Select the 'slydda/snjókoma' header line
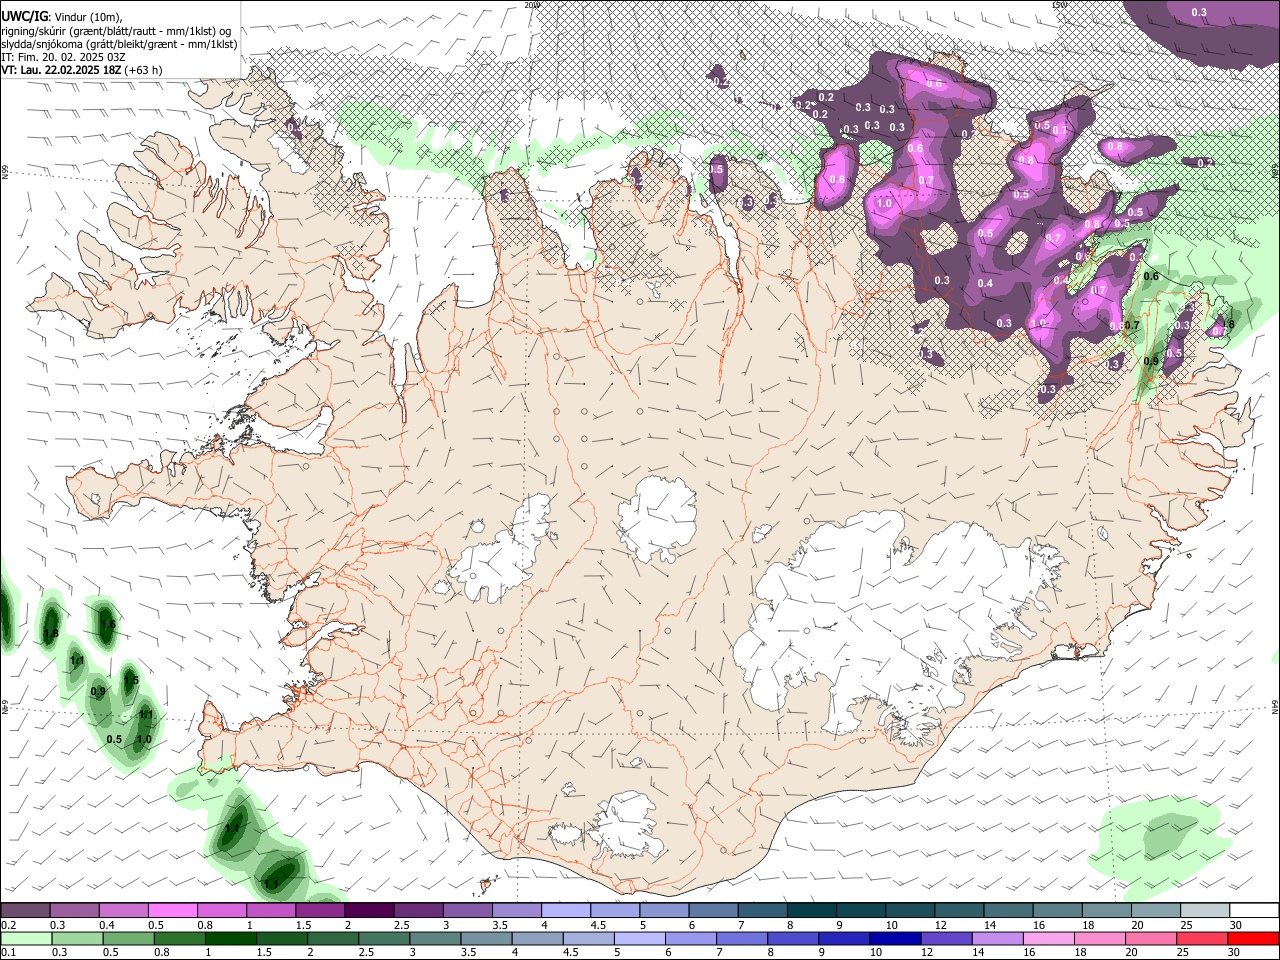Screen dimensions: 1280x960 click(x=119, y=44)
